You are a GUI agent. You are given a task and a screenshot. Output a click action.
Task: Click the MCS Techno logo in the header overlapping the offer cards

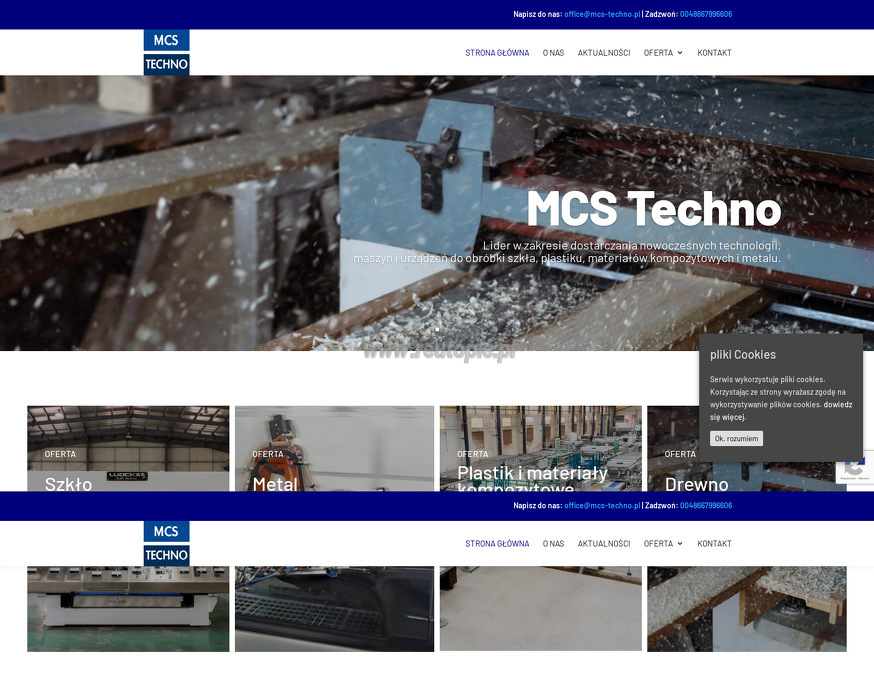[166, 543]
